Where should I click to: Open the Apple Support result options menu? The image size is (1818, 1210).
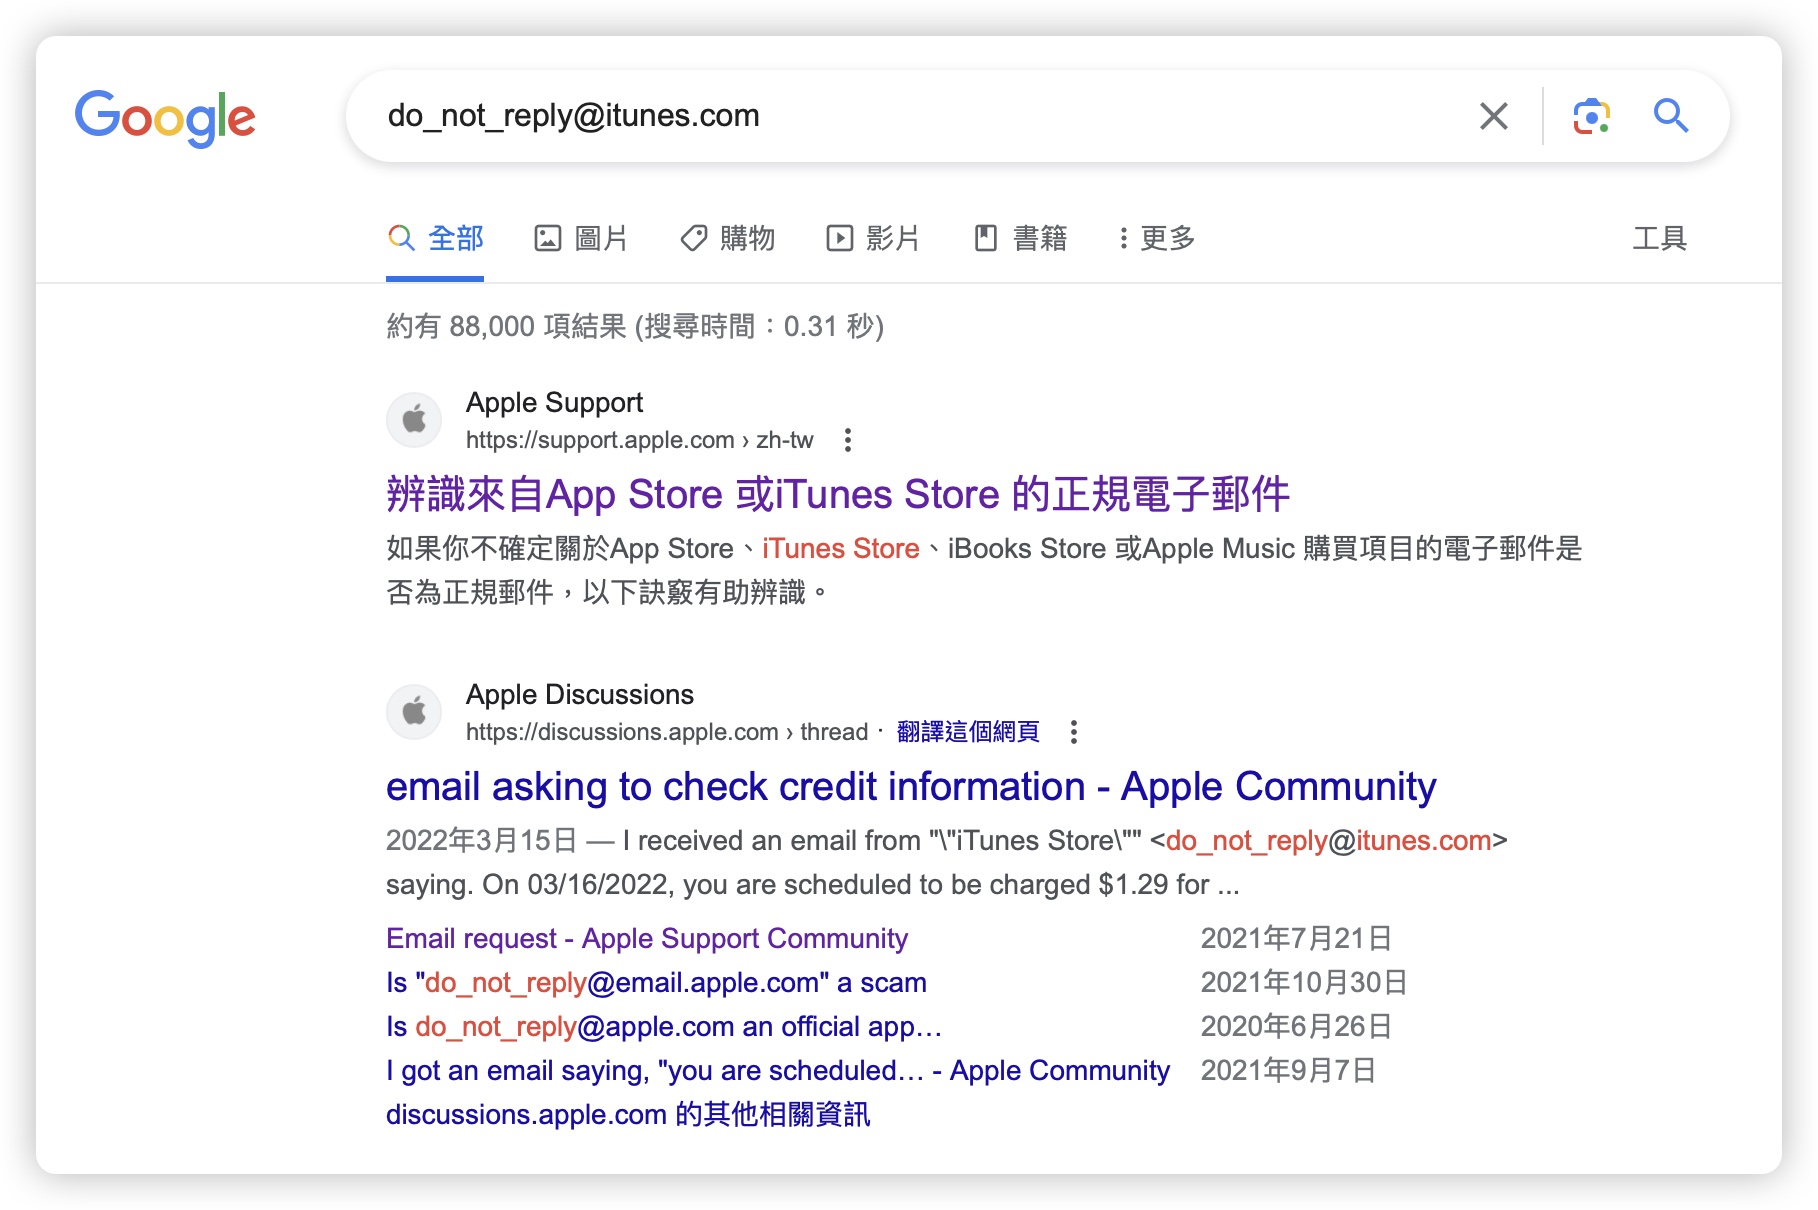(848, 440)
